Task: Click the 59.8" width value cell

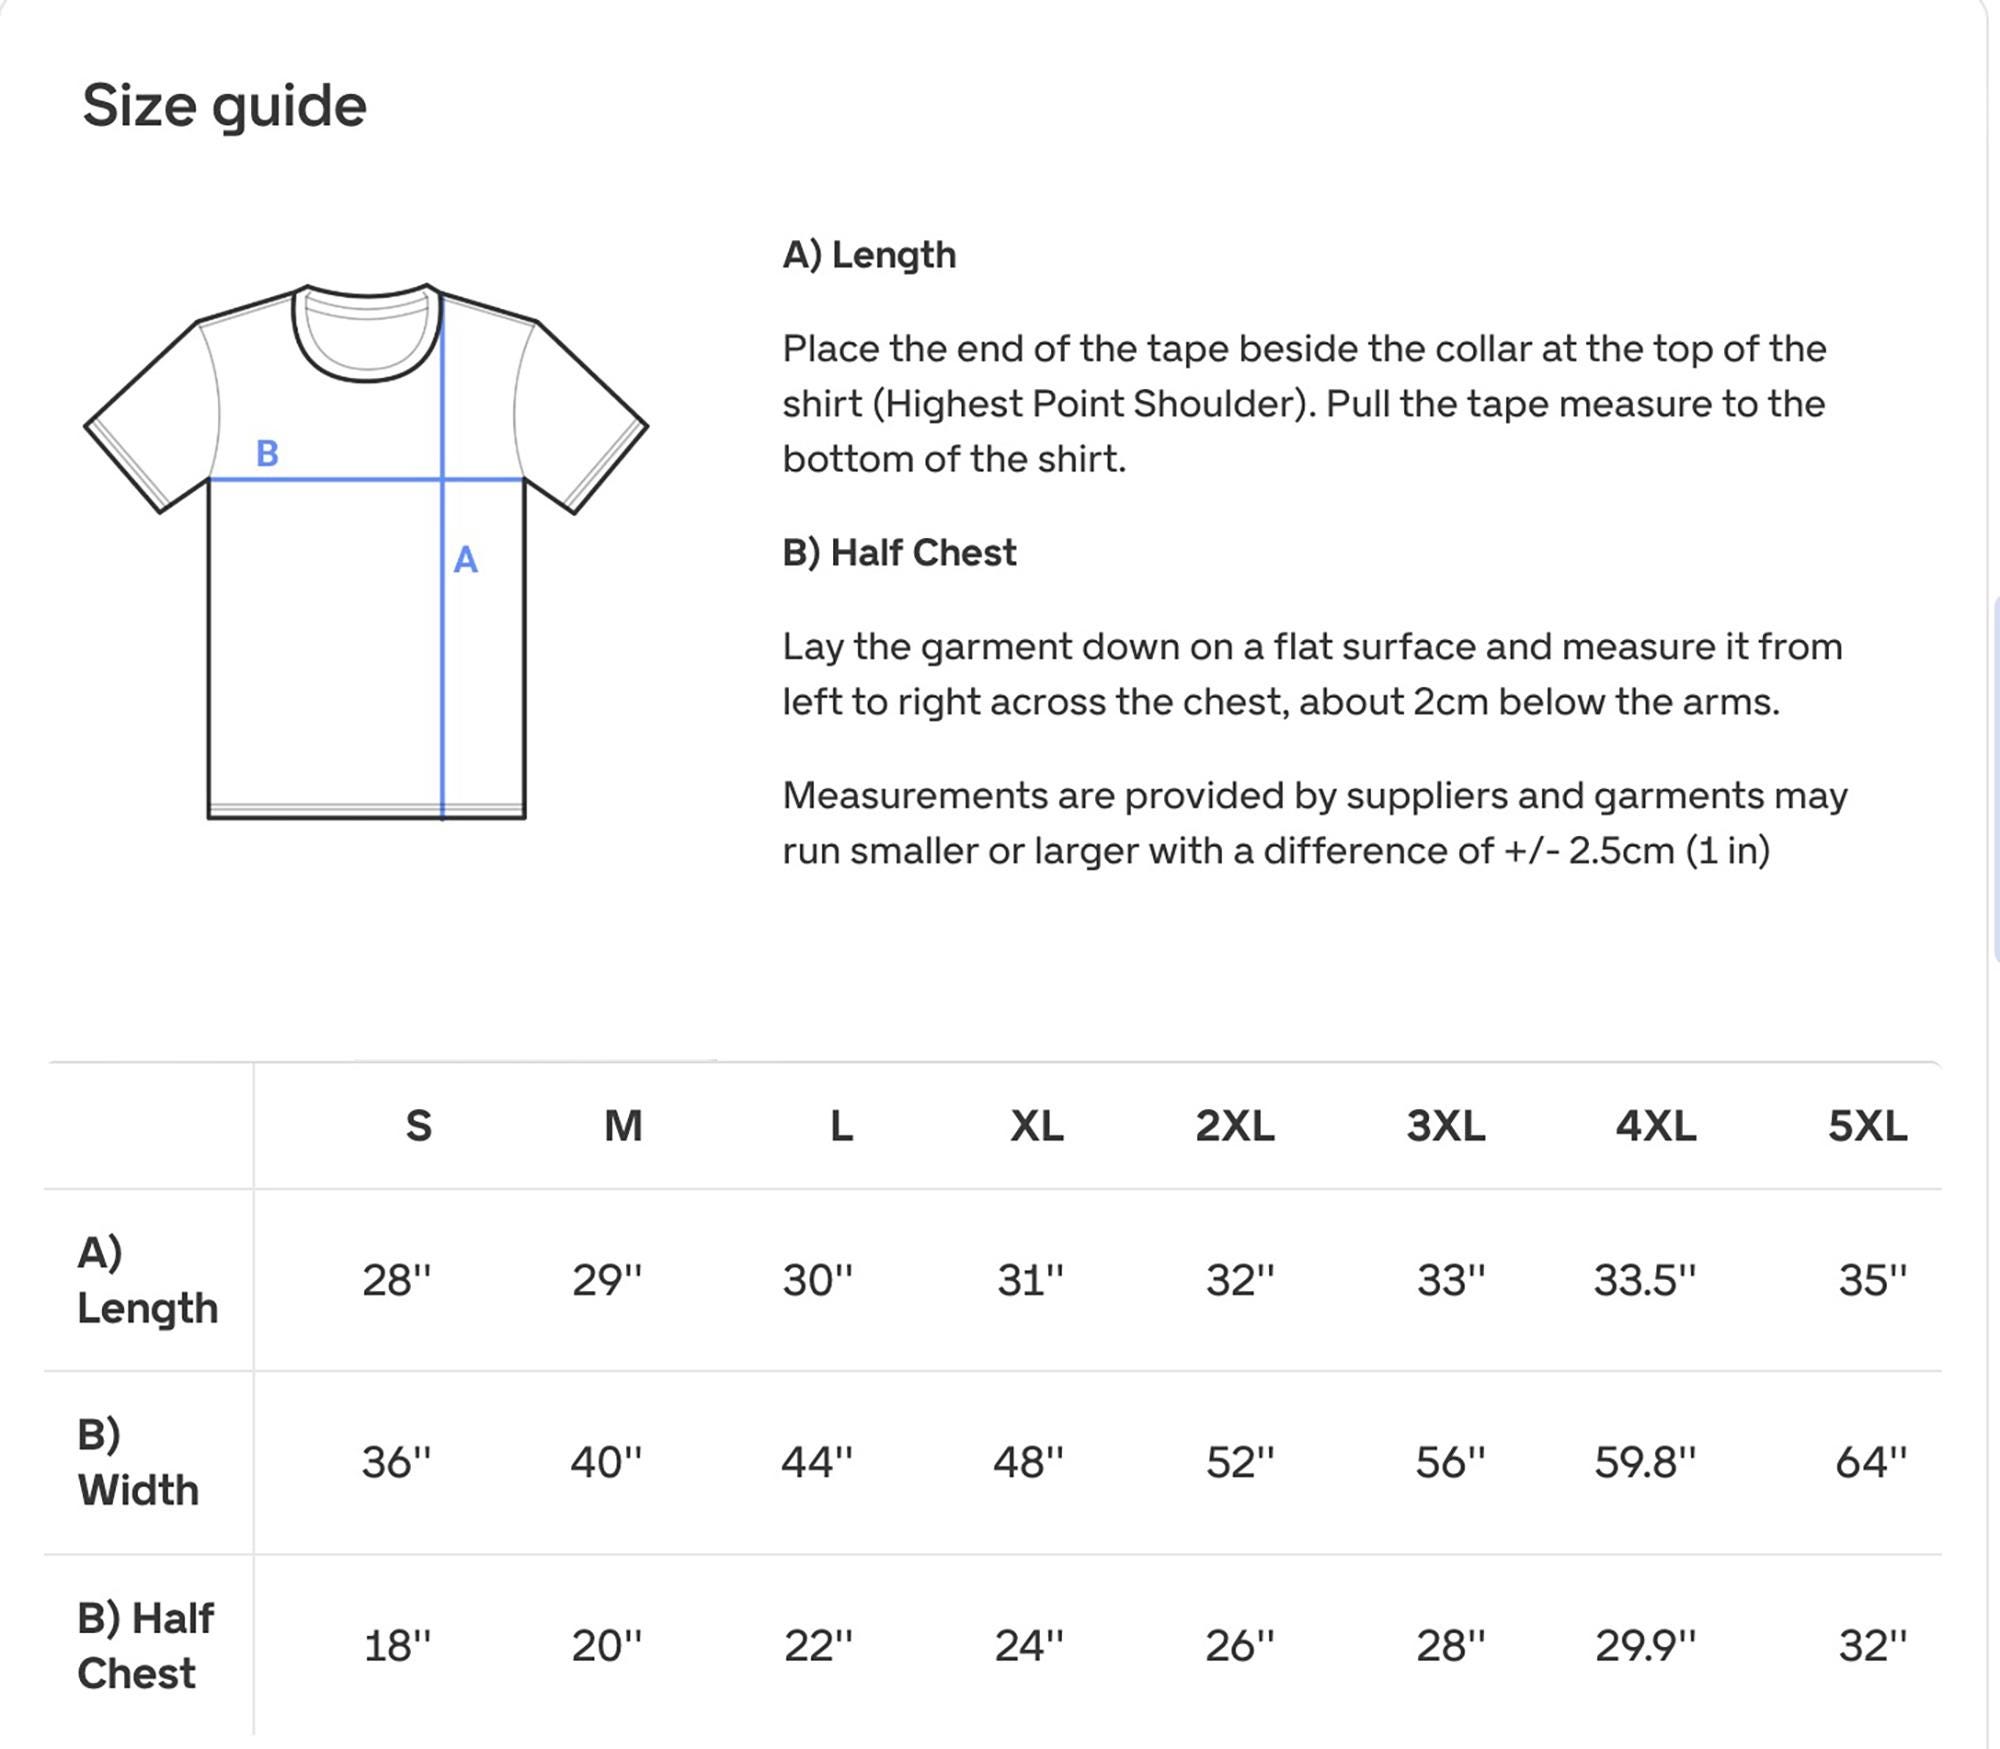Action: click(1645, 1462)
